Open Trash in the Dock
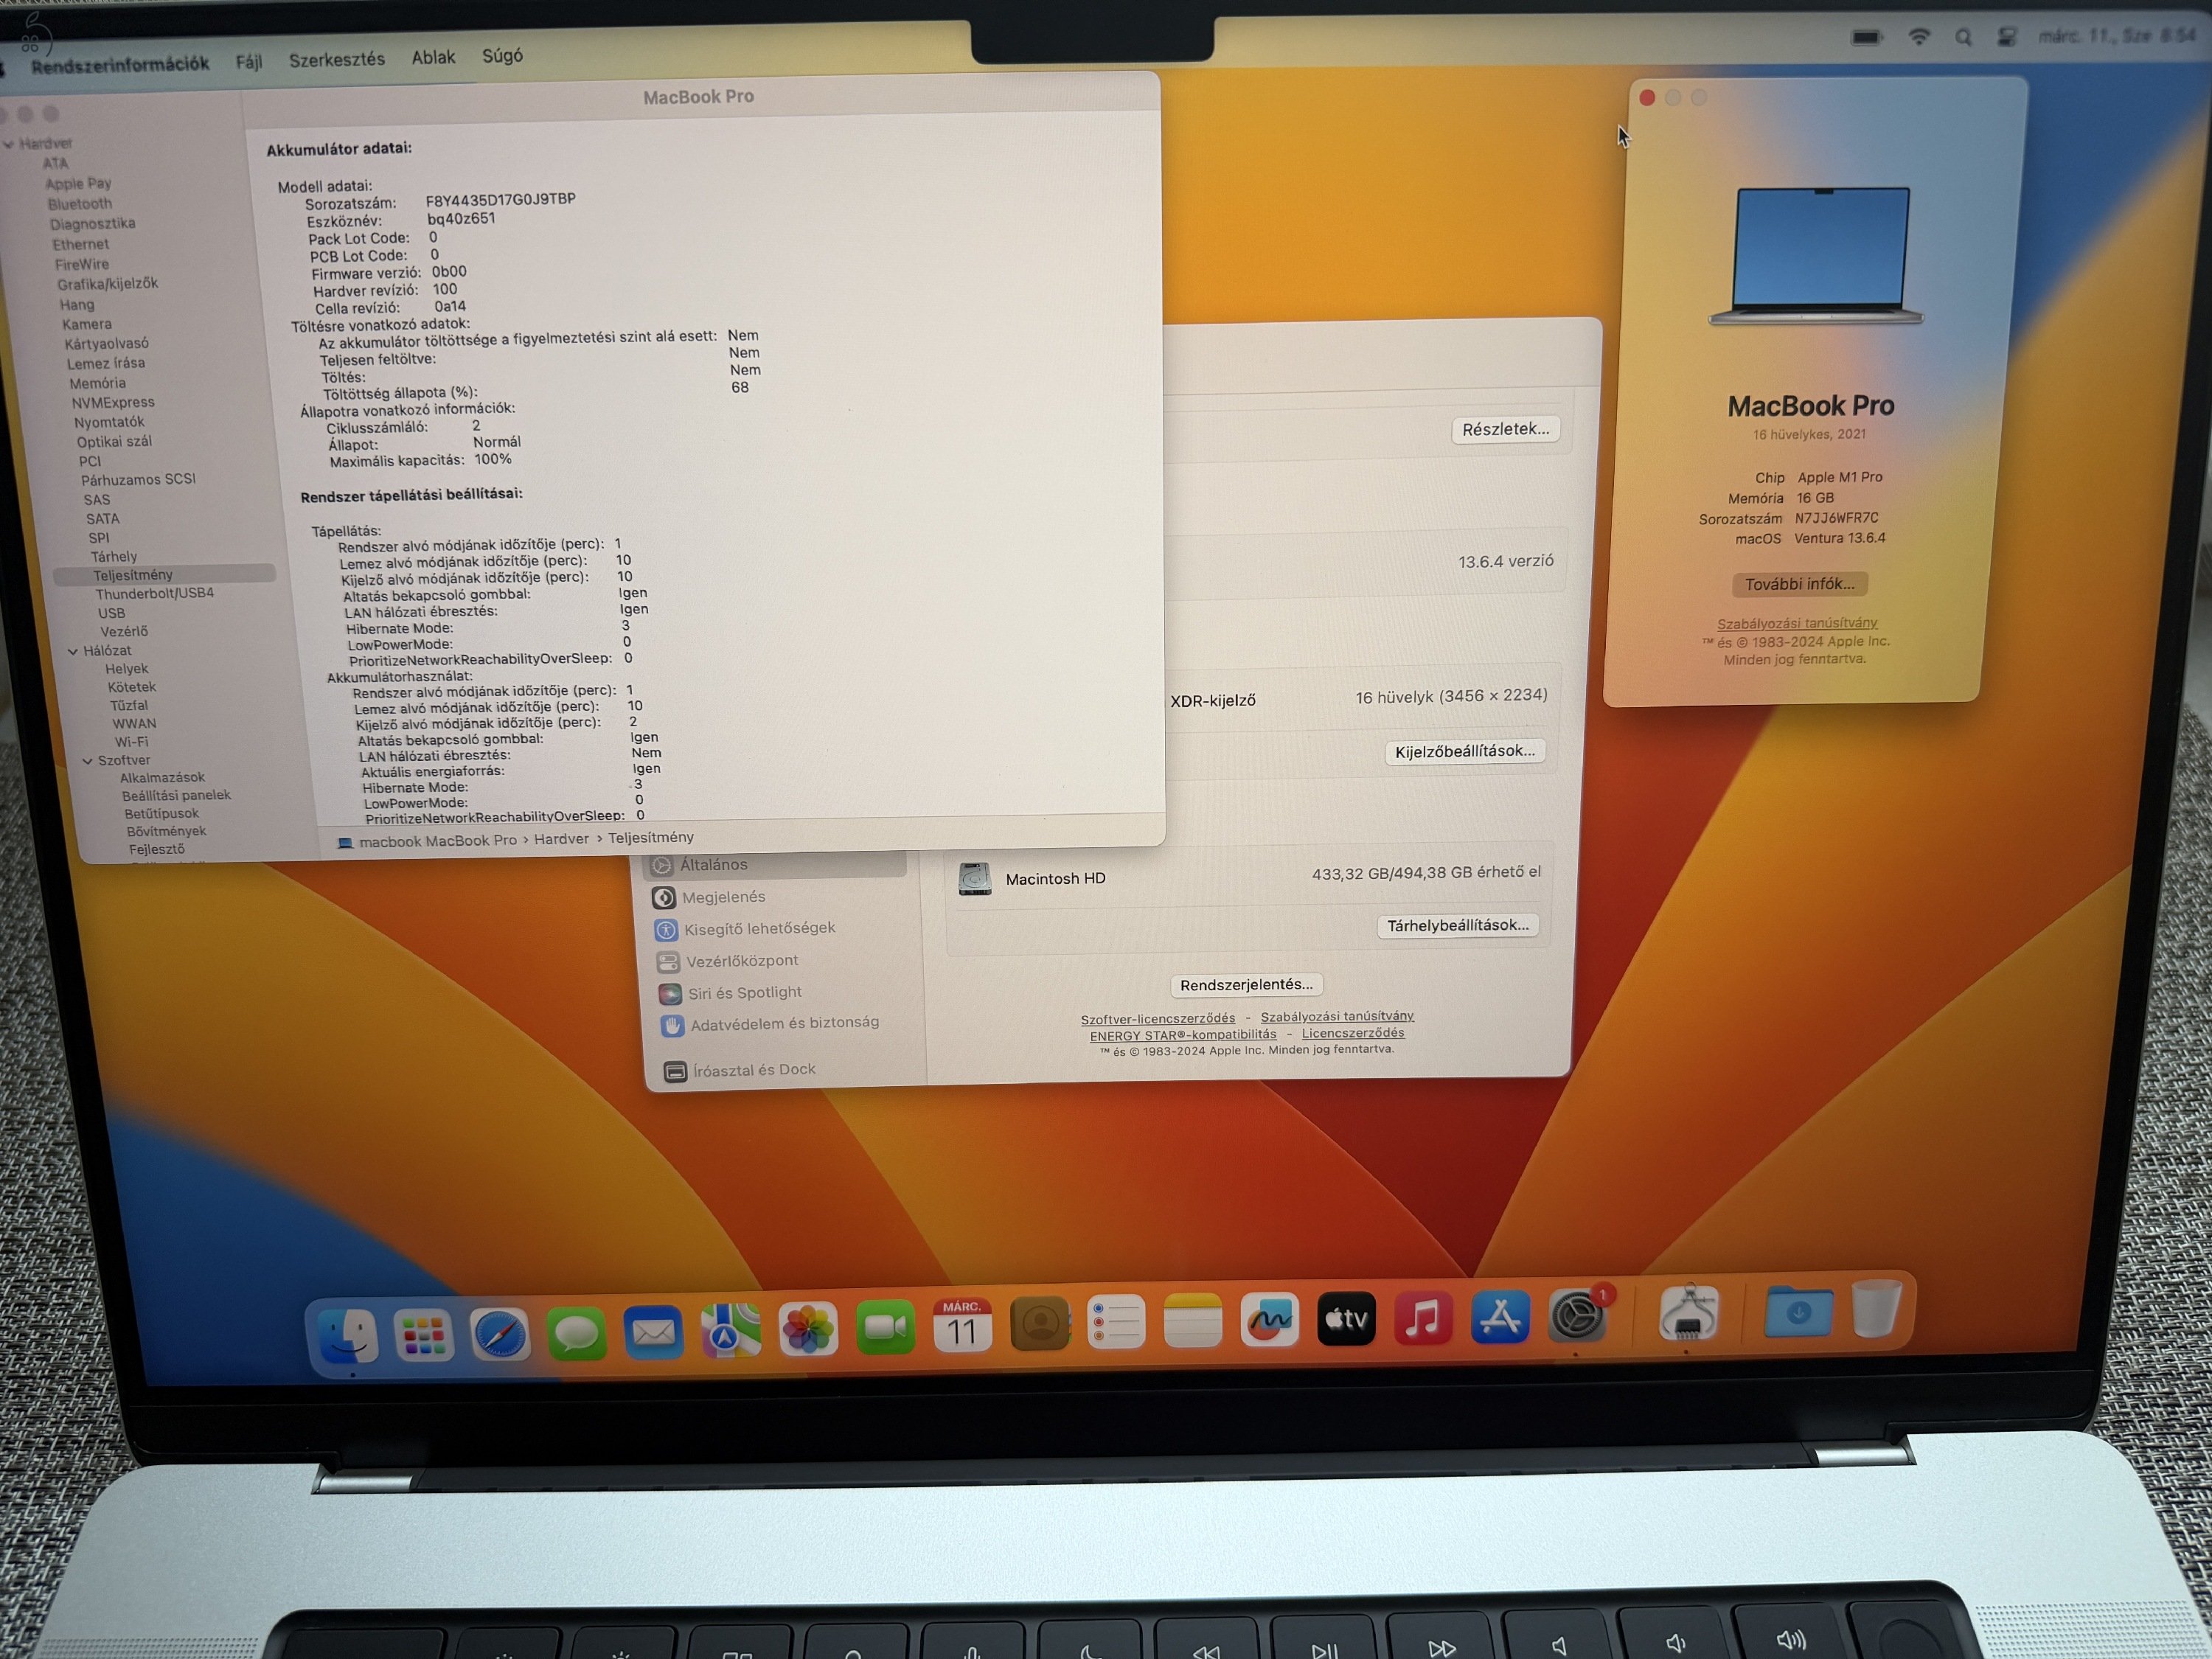 click(x=1876, y=1308)
